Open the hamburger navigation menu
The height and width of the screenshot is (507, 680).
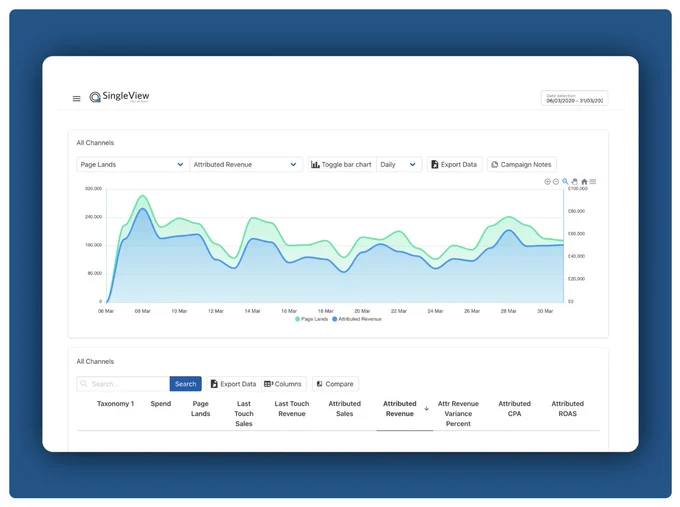pos(76,98)
